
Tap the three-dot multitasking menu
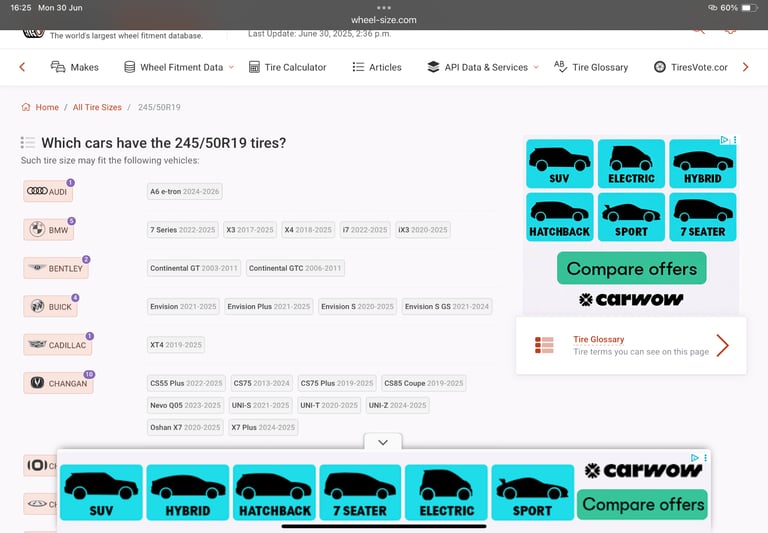(384, 7)
